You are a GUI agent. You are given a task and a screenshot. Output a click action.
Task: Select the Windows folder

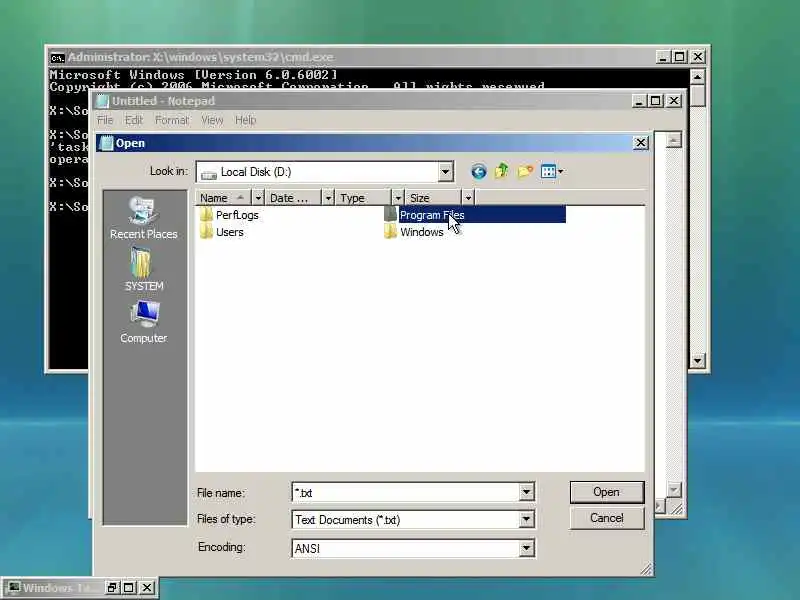pyautogui.click(x=414, y=232)
